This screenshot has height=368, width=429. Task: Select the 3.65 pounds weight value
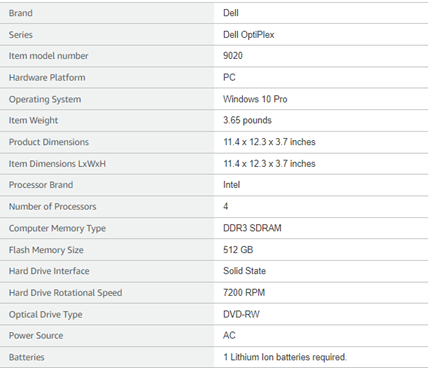coord(247,120)
